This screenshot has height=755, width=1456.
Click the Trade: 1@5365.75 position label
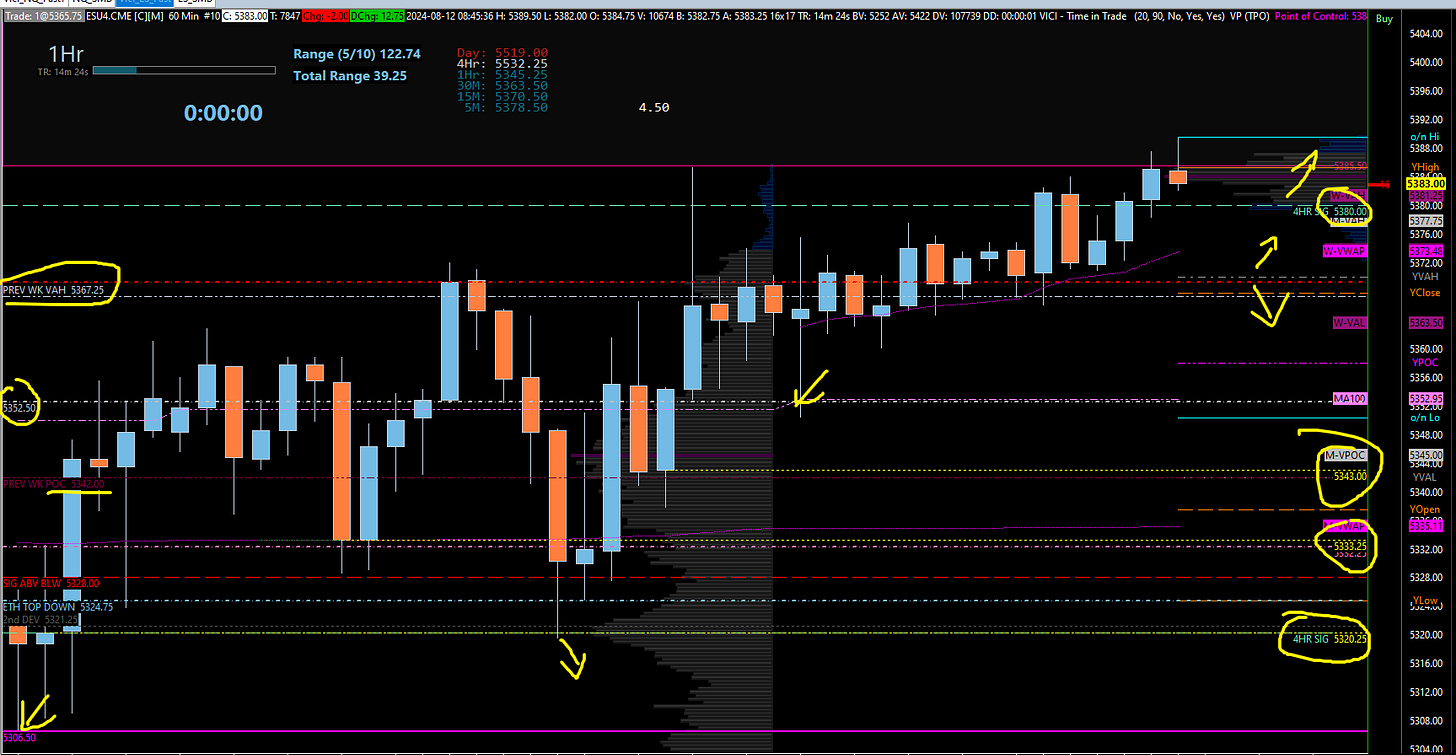point(44,16)
